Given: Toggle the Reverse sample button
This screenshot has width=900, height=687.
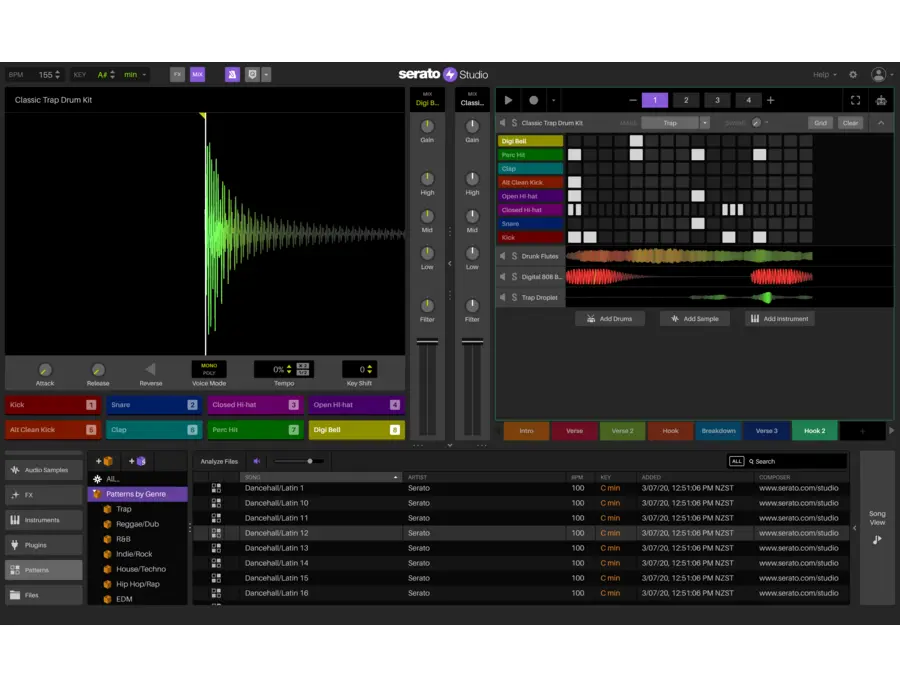Looking at the screenshot, I should click(150, 369).
